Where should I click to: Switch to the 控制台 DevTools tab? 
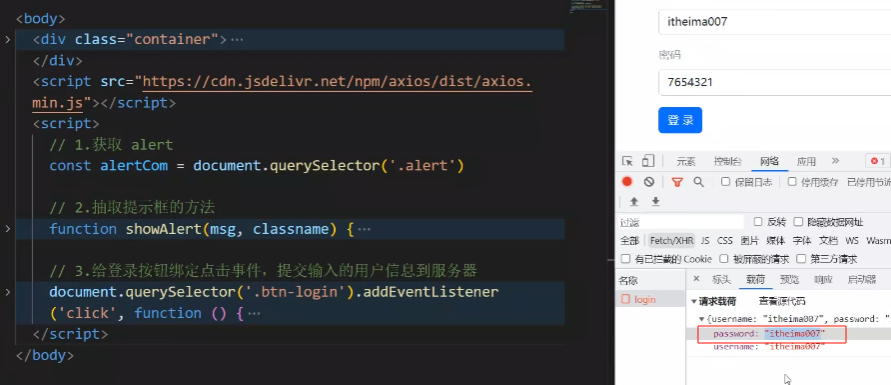727,161
